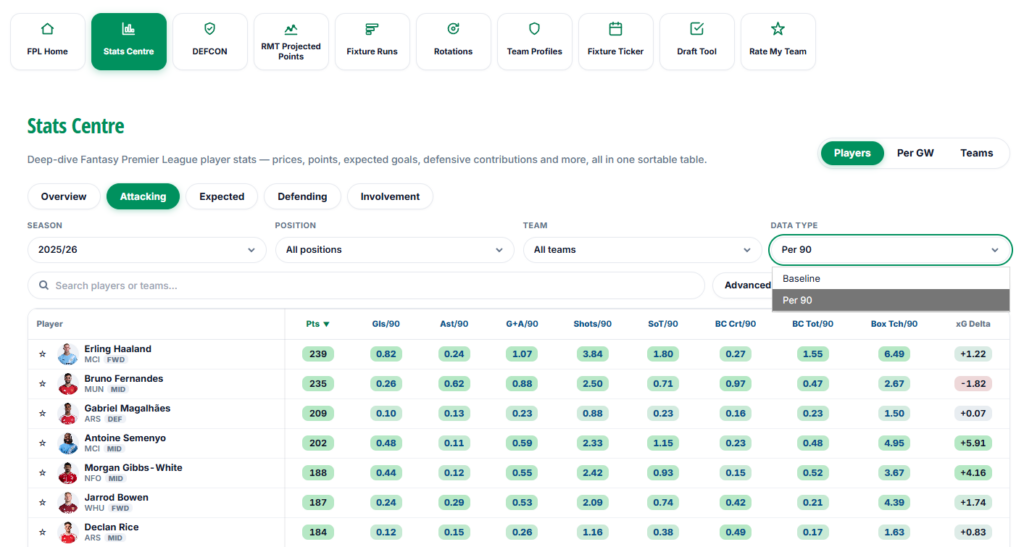Star Antoine Semenyo as a favourite
The height and width of the screenshot is (547, 1024).
point(42,443)
